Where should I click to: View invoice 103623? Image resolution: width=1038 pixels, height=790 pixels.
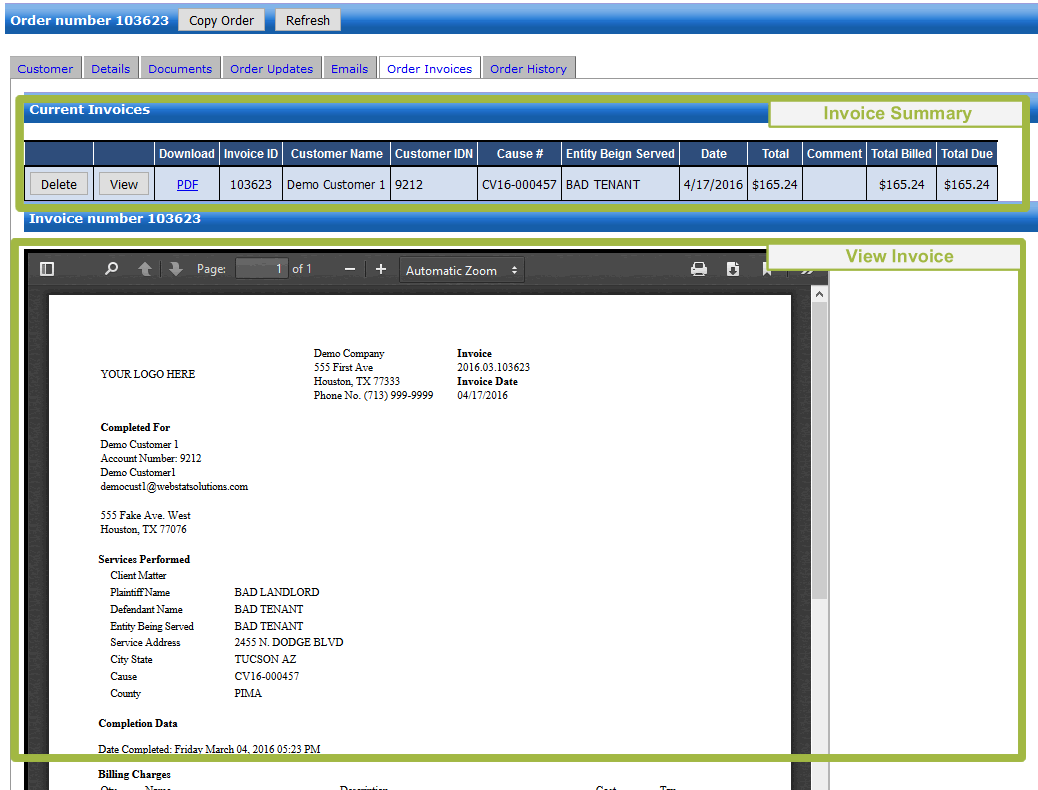click(124, 184)
